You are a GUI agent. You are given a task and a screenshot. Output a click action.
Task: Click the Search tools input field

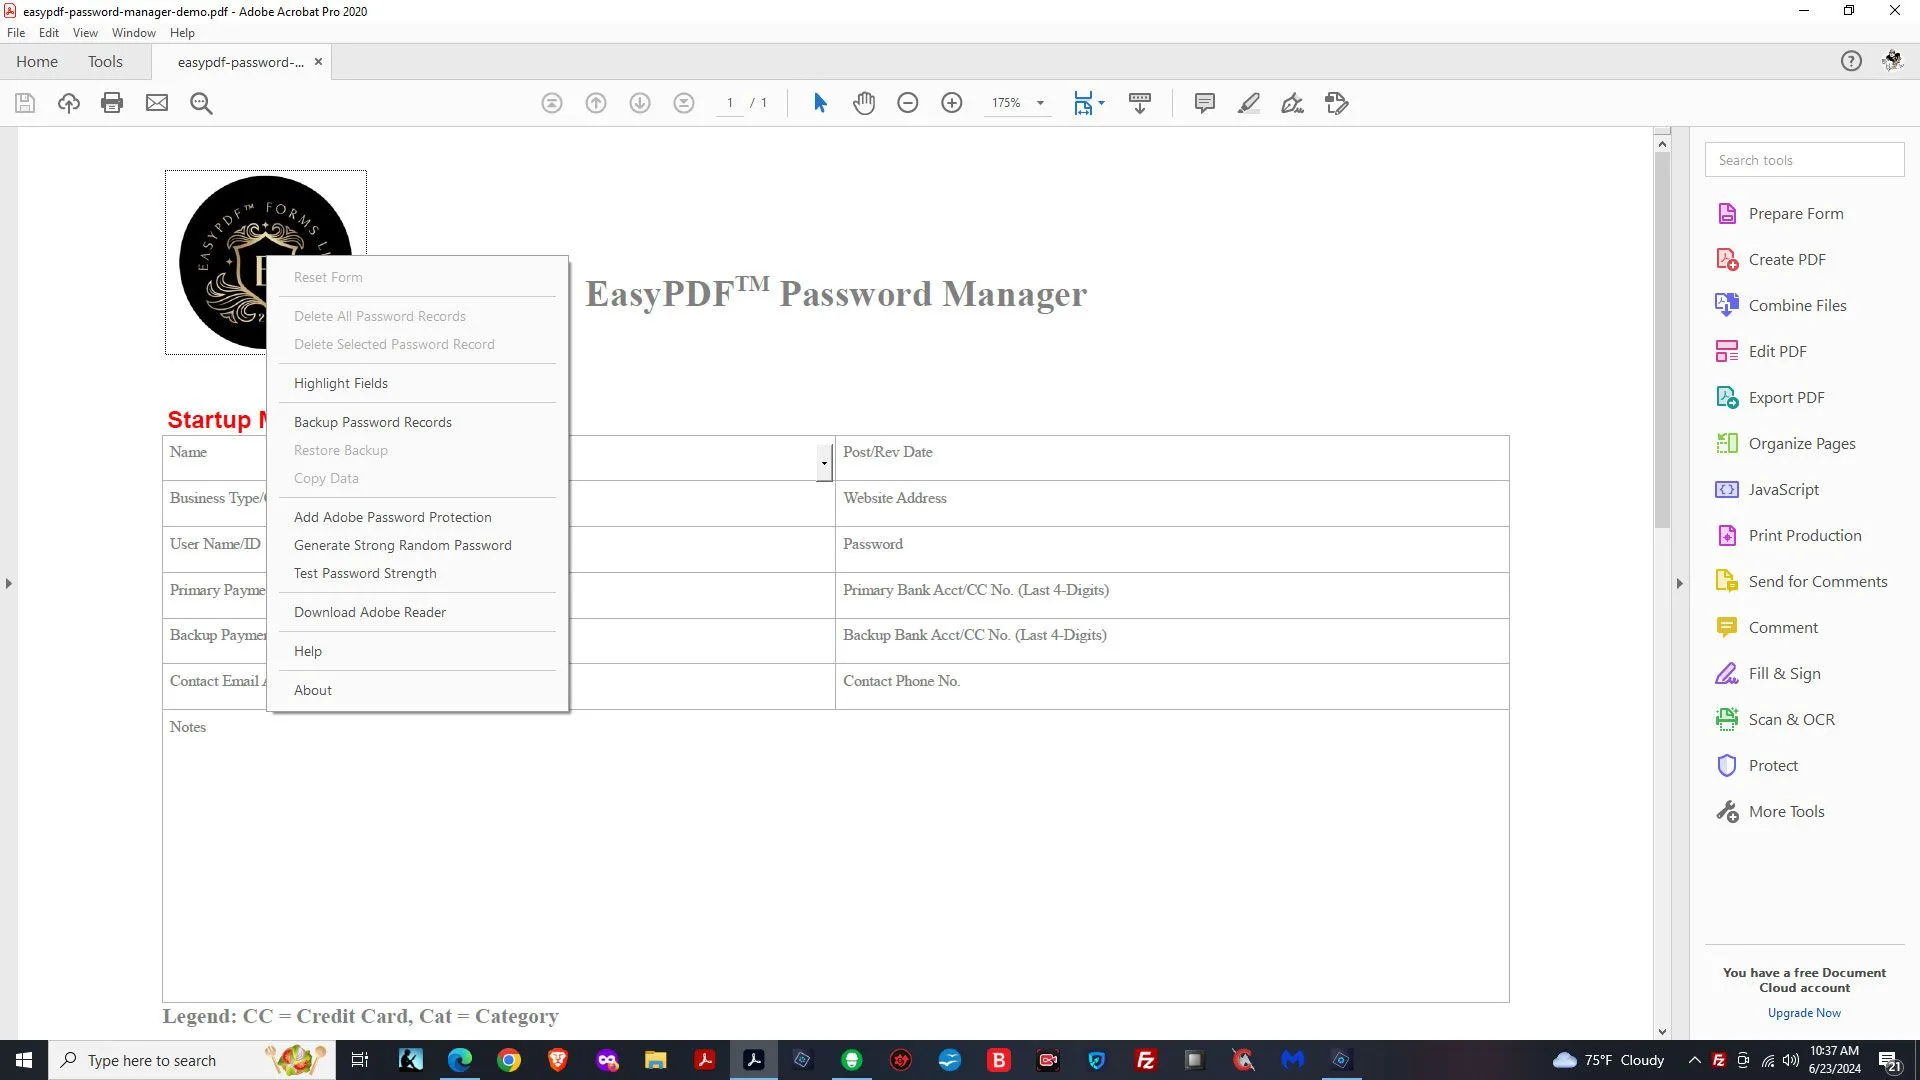tap(1804, 160)
